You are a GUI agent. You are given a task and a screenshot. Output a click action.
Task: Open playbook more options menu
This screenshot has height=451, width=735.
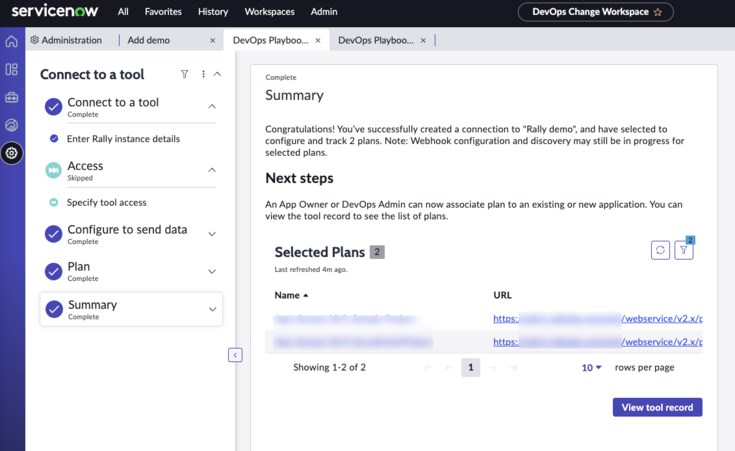coord(203,74)
